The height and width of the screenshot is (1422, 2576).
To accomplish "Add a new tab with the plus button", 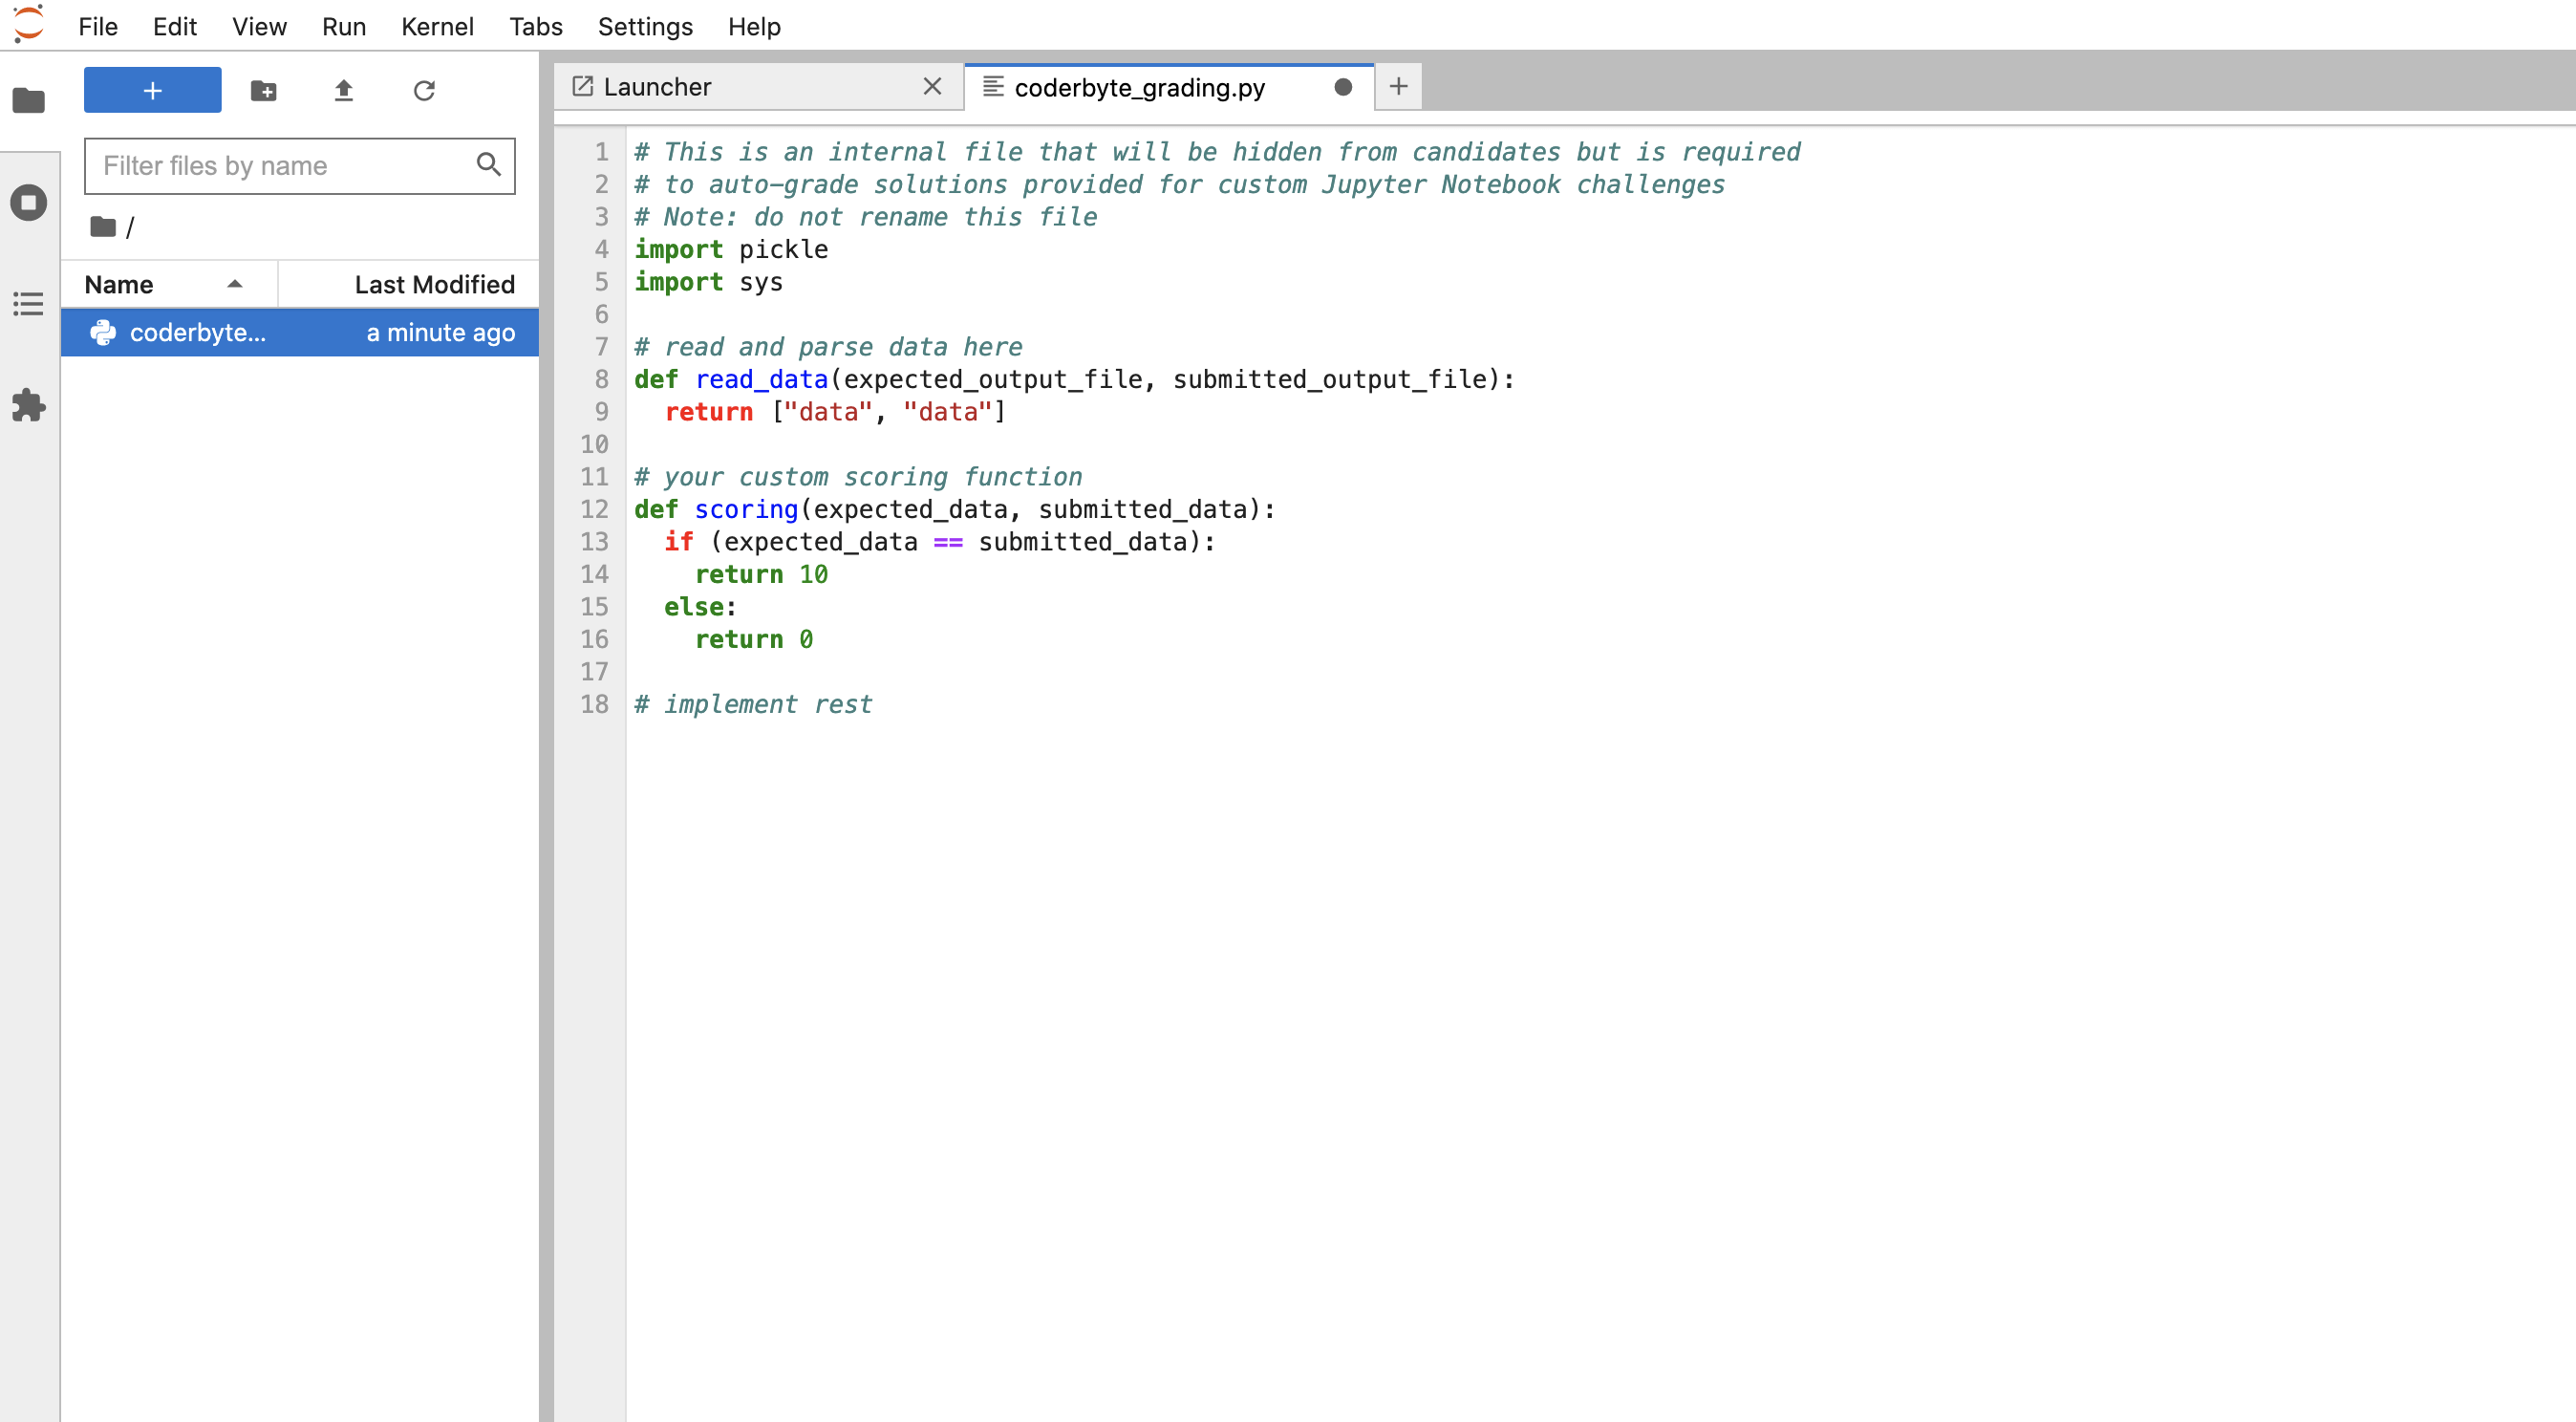I will pyautogui.click(x=1397, y=87).
